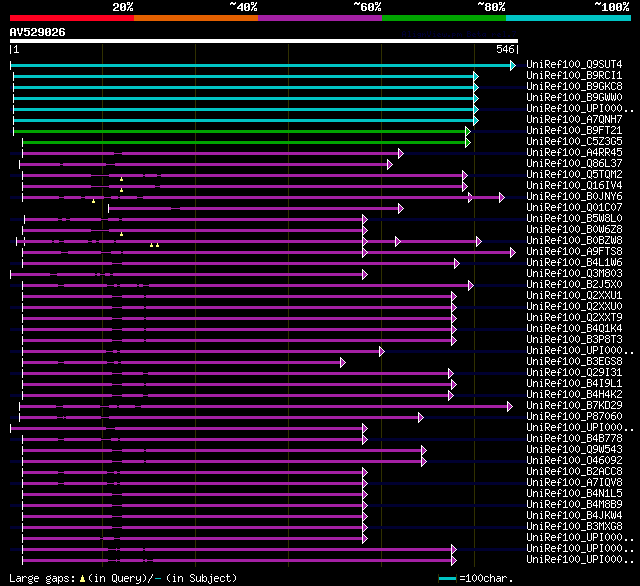Select the UniRef100_Q3M803 label

(574, 273)
